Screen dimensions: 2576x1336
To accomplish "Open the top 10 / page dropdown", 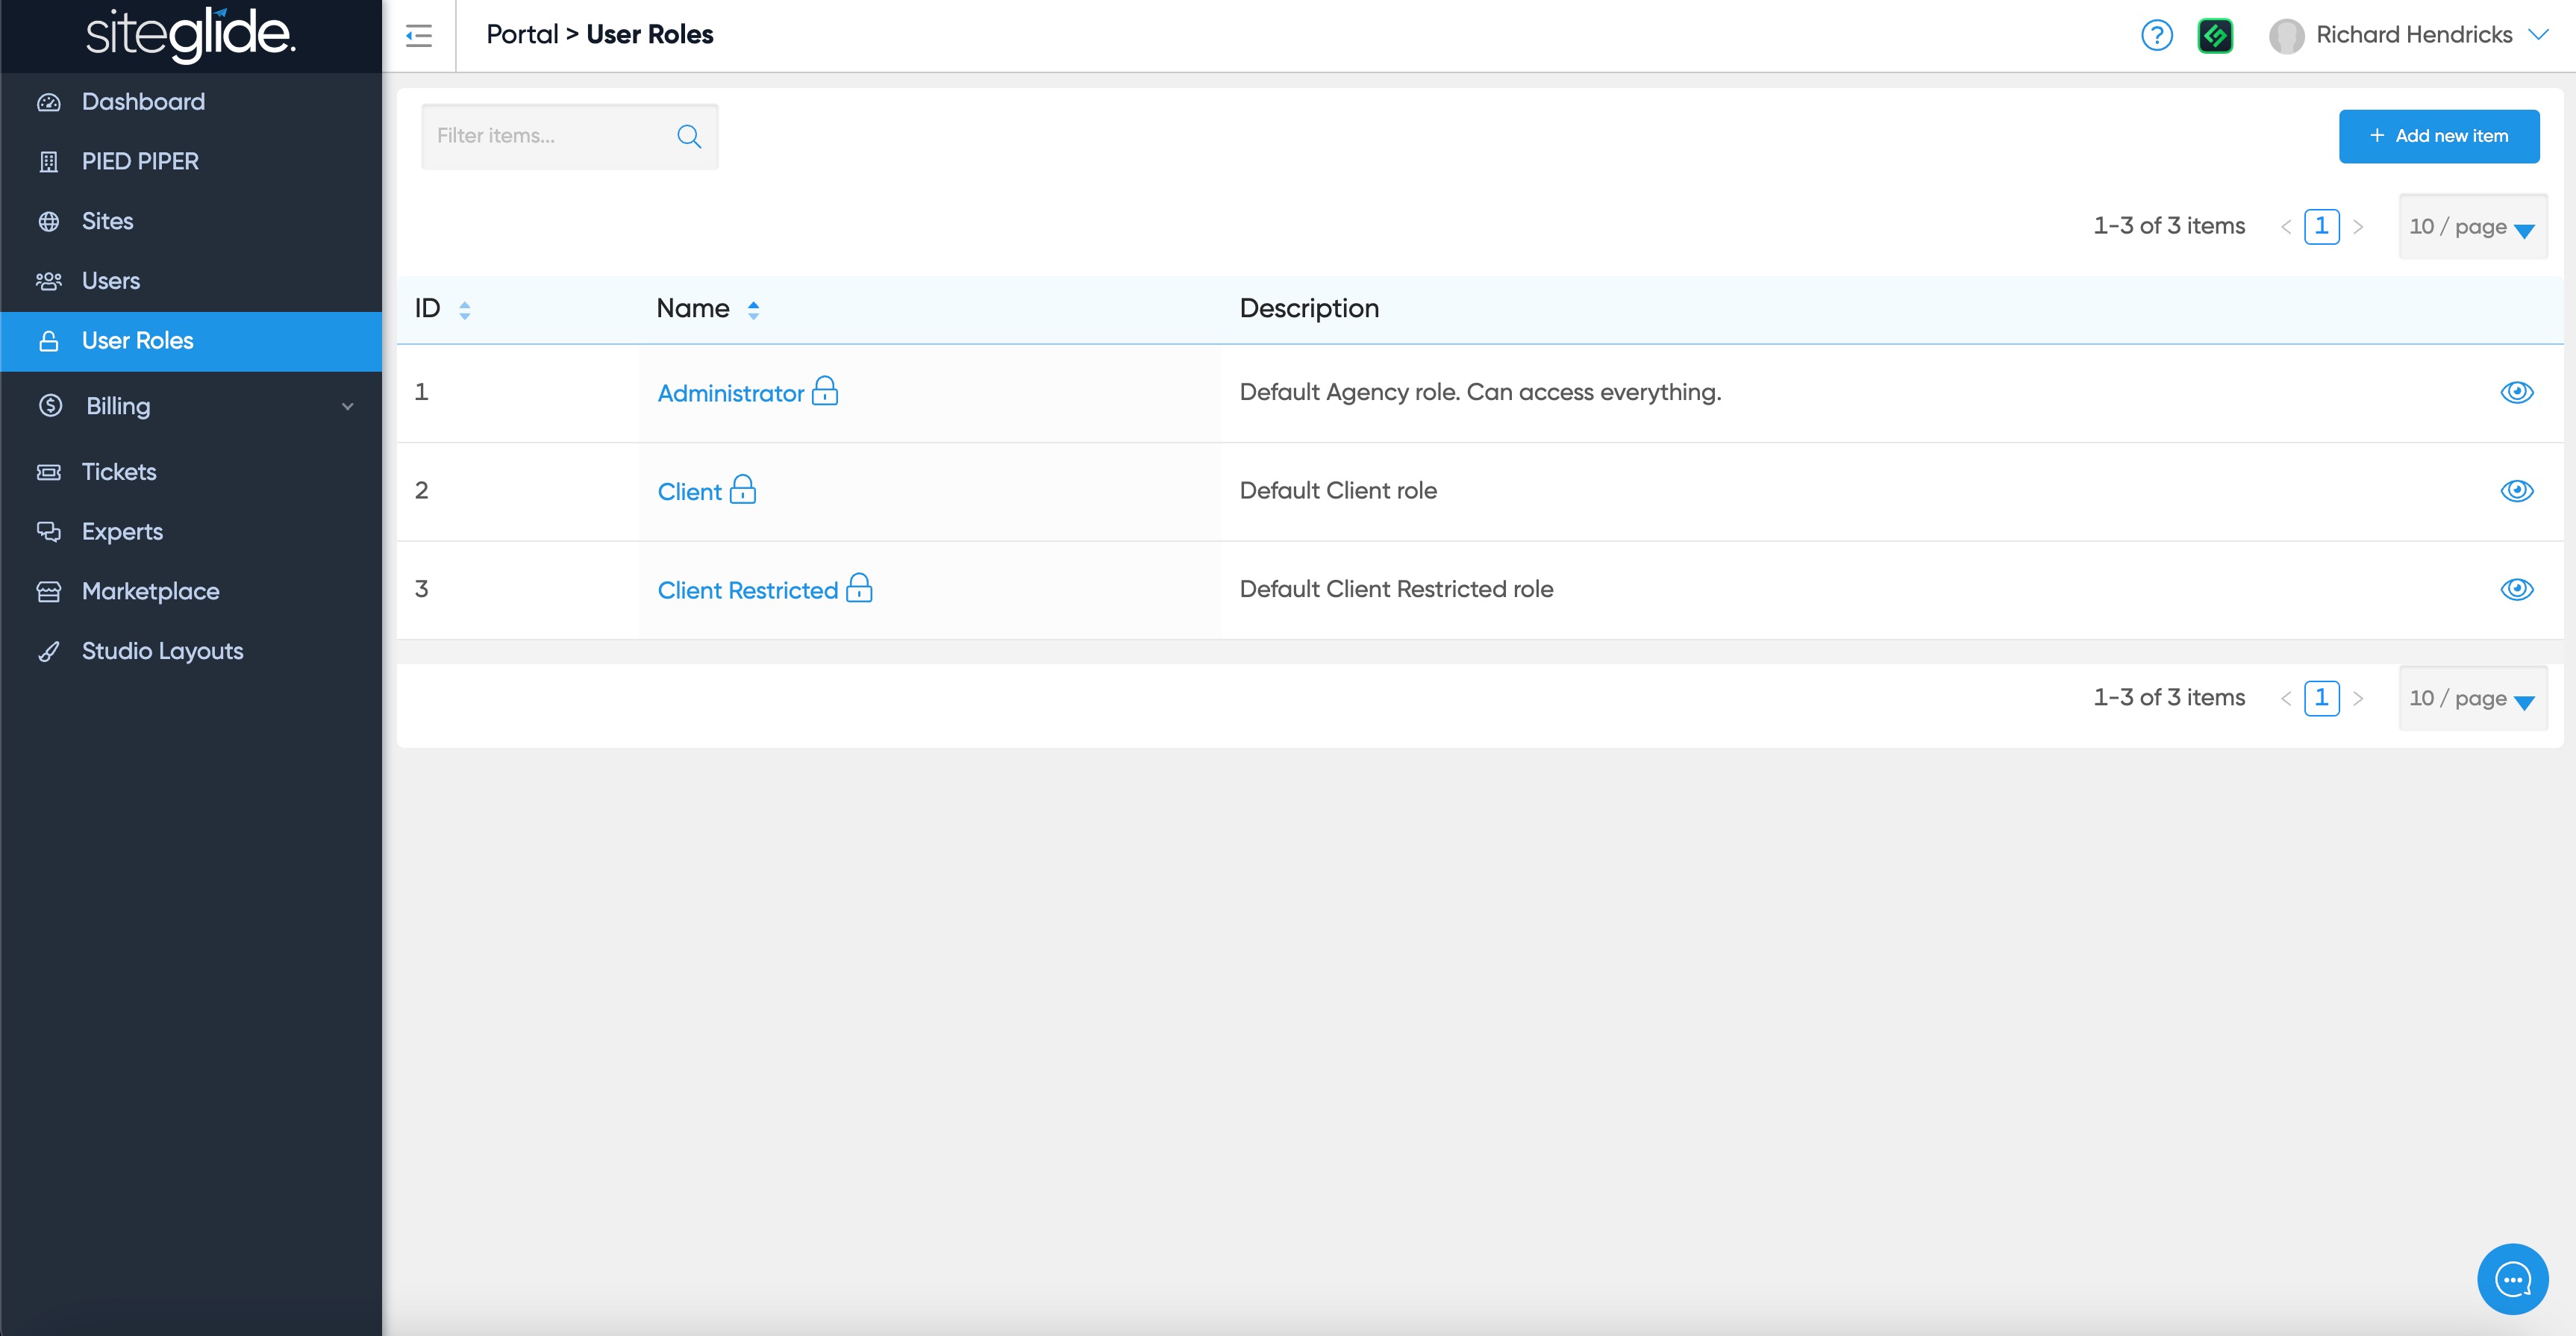I will pyautogui.click(x=2471, y=227).
